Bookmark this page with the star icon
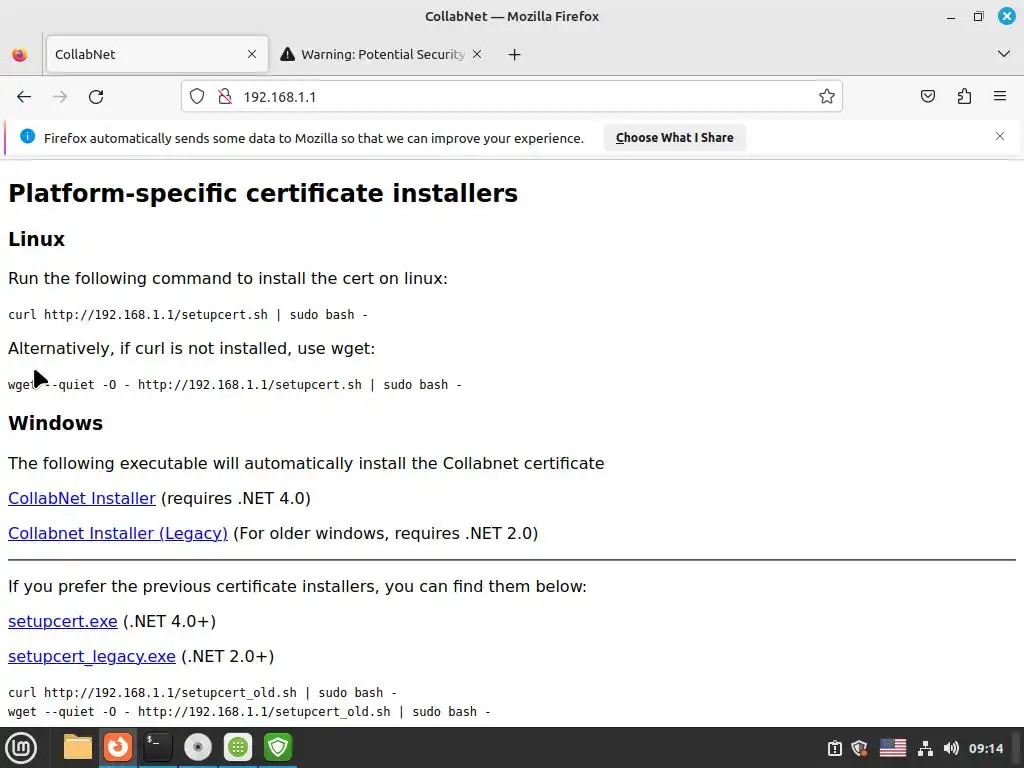This screenshot has width=1024, height=768. click(x=827, y=97)
